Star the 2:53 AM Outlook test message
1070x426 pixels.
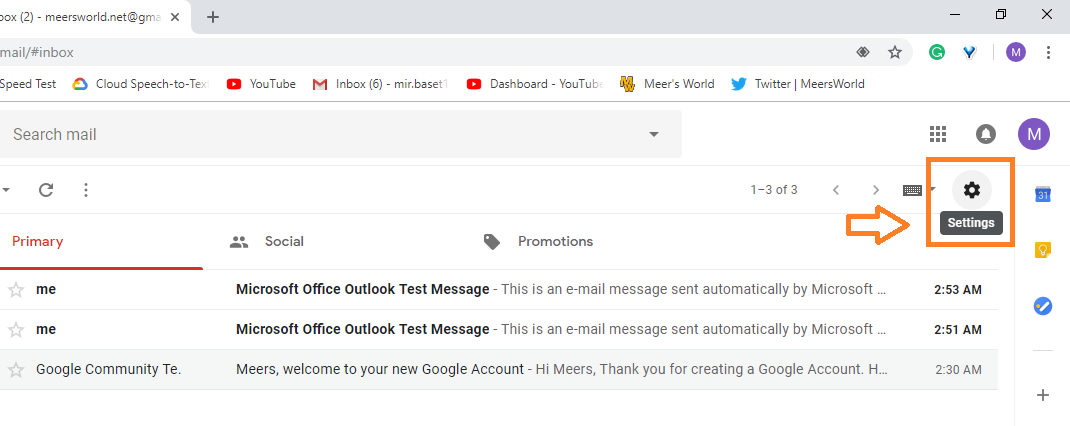point(16,290)
